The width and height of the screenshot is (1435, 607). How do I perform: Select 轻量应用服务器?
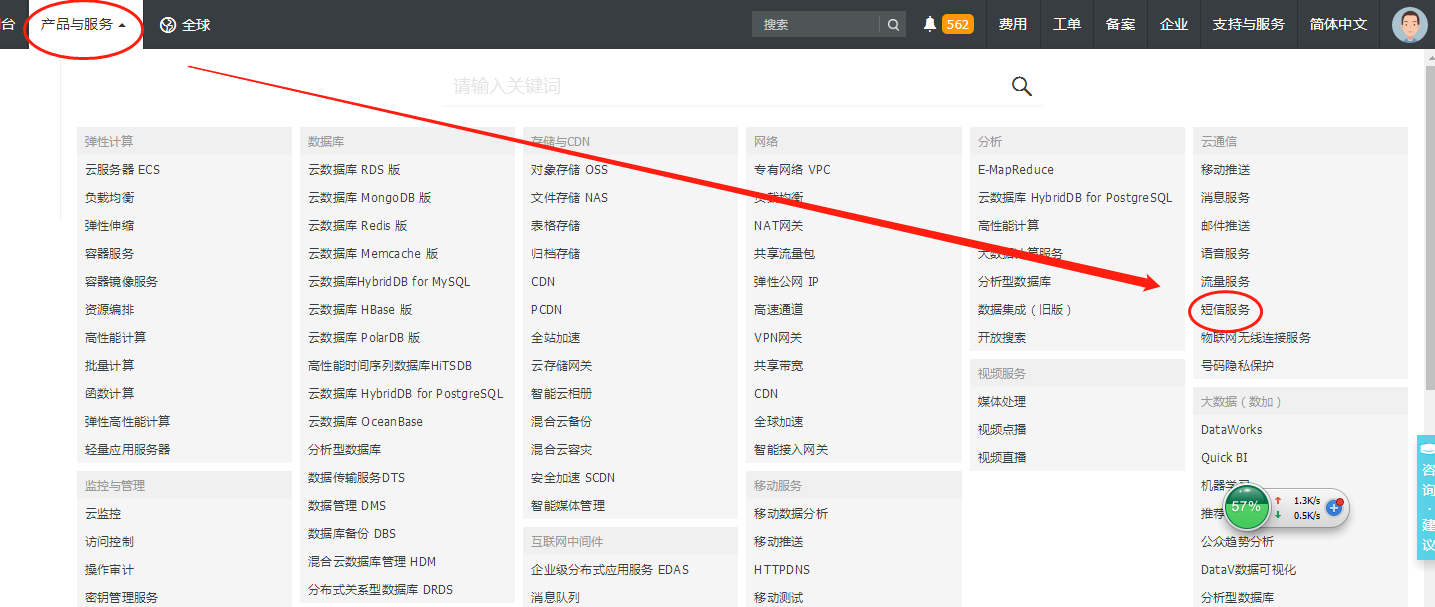127,450
